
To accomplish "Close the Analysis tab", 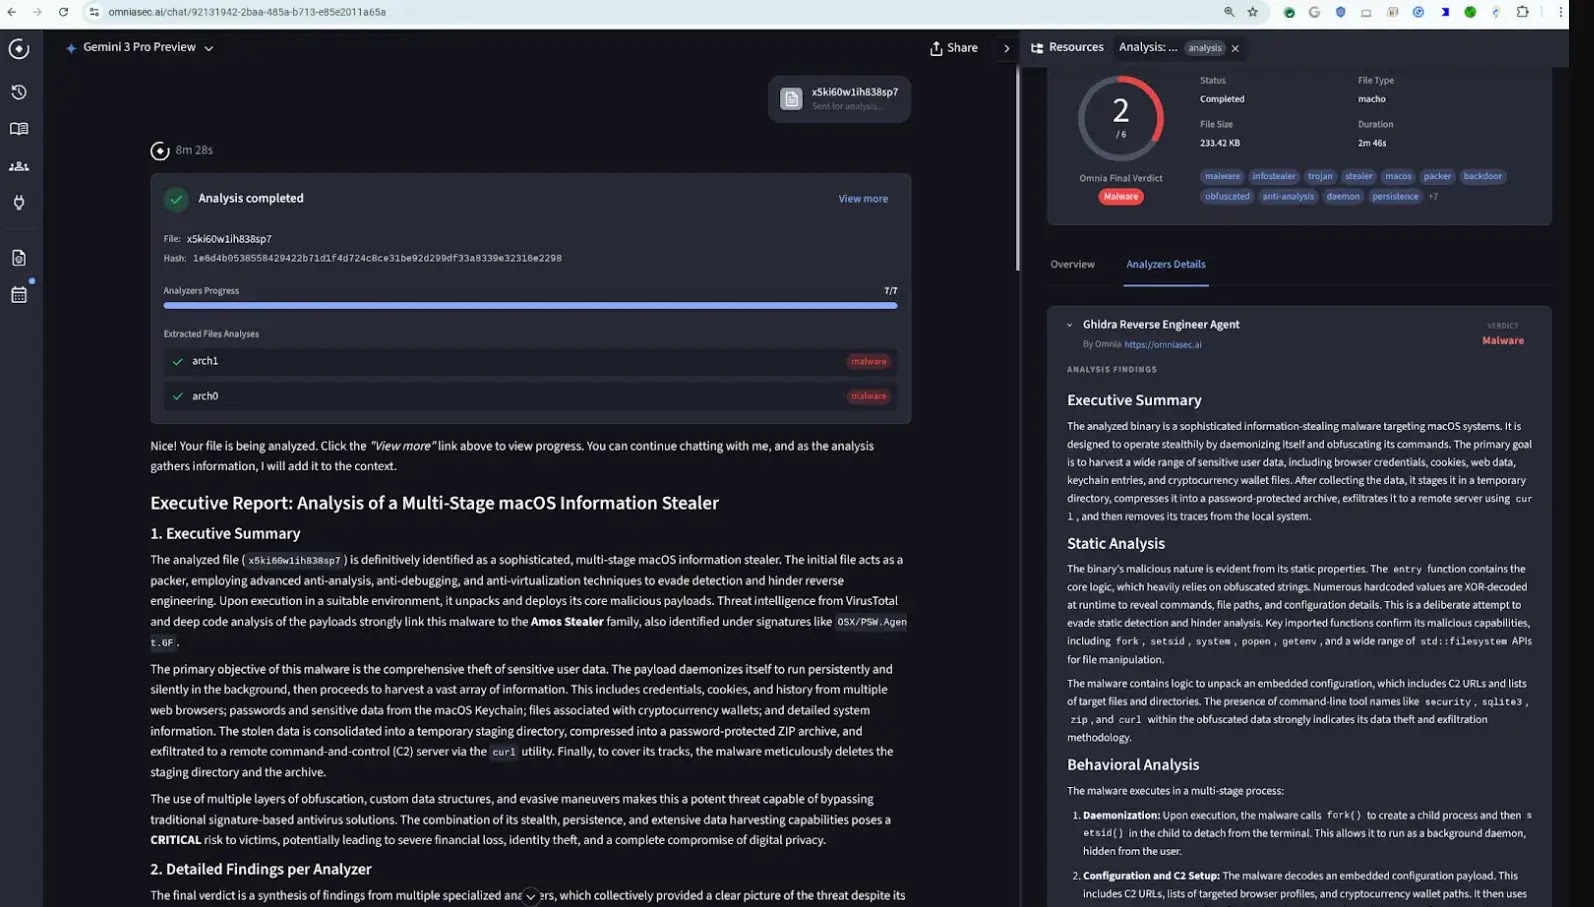I will 1235,48.
